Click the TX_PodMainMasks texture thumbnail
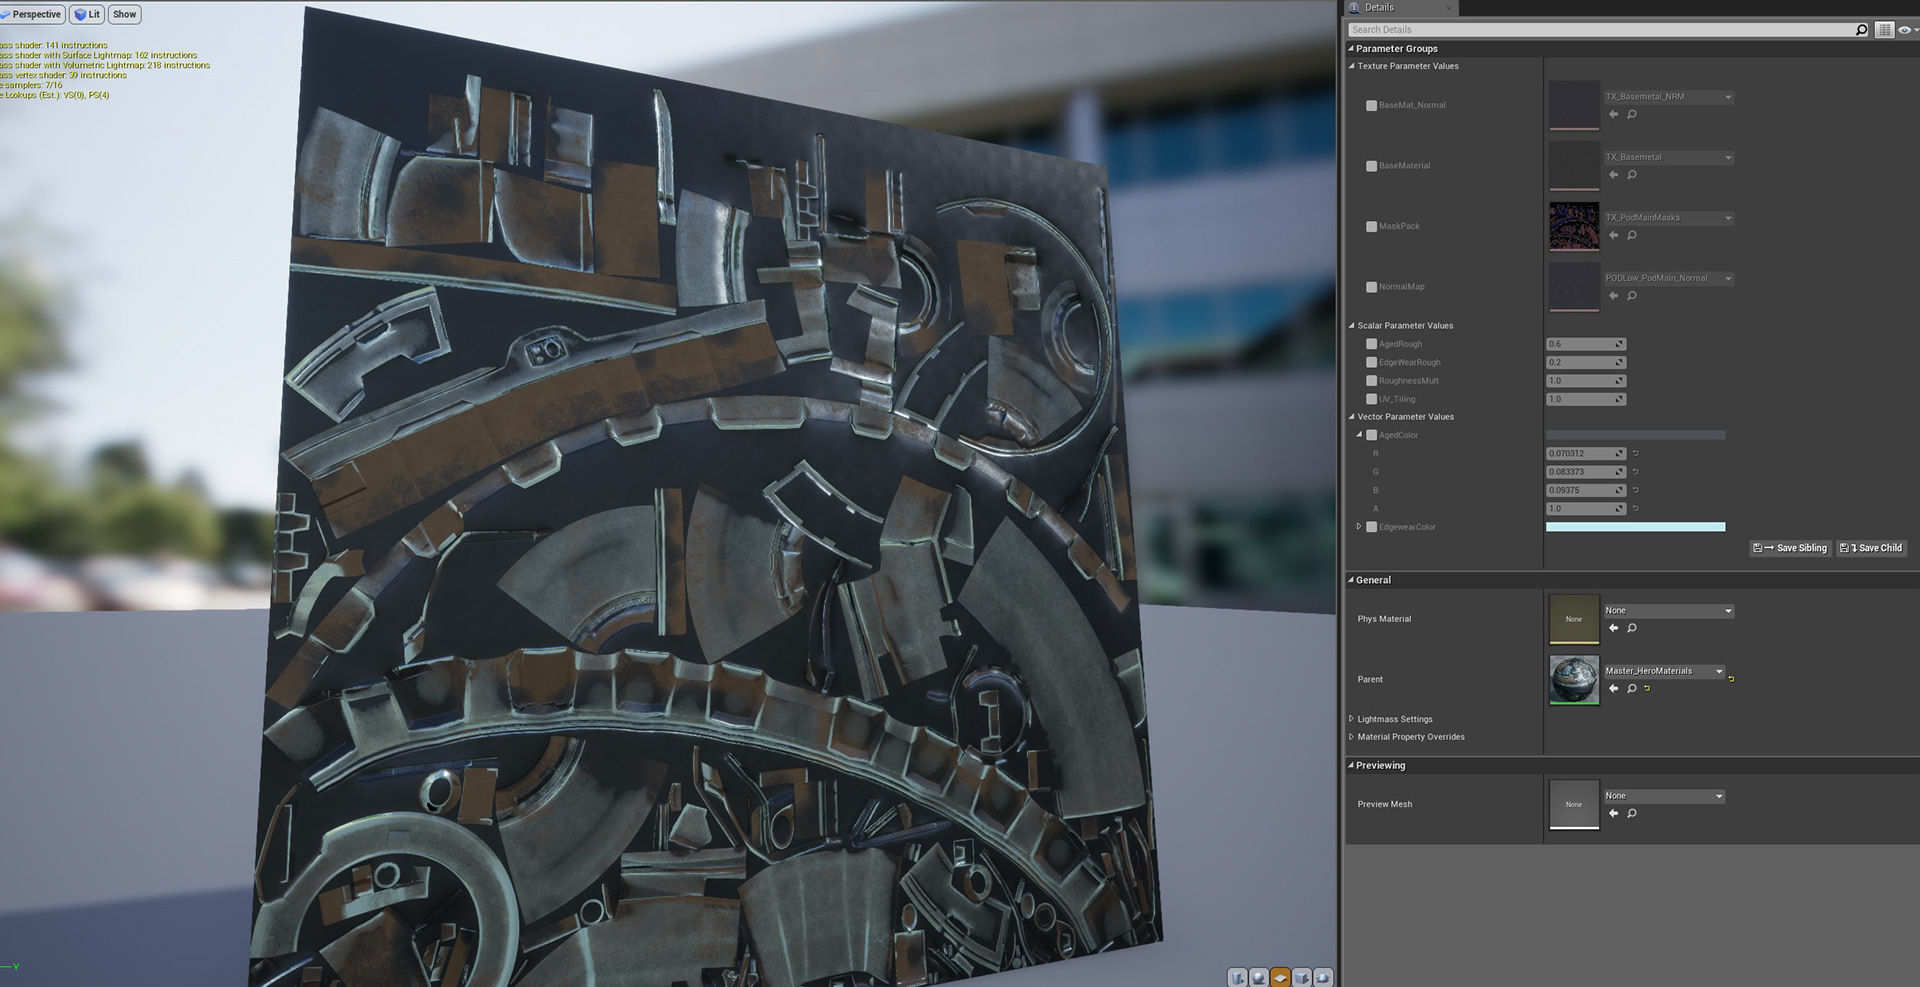 [x=1574, y=226]
